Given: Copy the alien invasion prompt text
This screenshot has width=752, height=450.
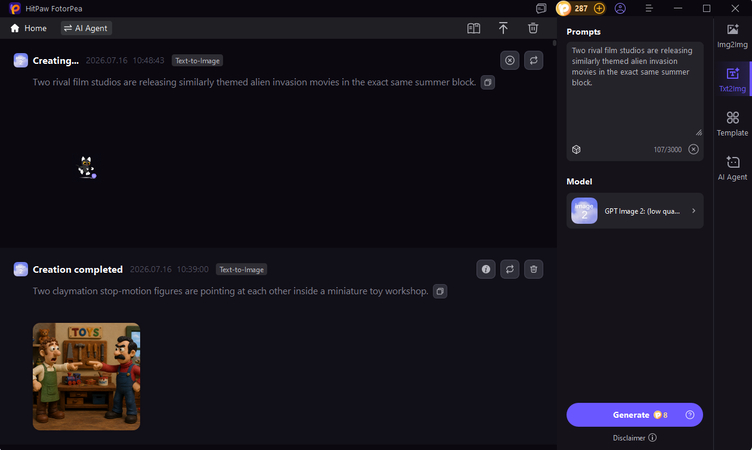Looking at the screenshot, I should coord(488,83).
